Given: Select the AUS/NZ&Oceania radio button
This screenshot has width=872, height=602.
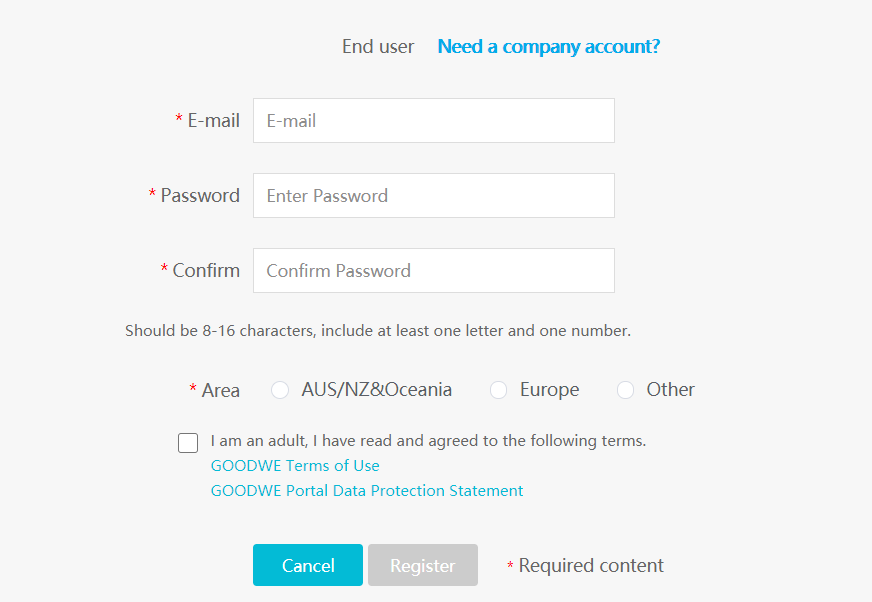Looking at the screenshot, I should (x=280, y=390).
